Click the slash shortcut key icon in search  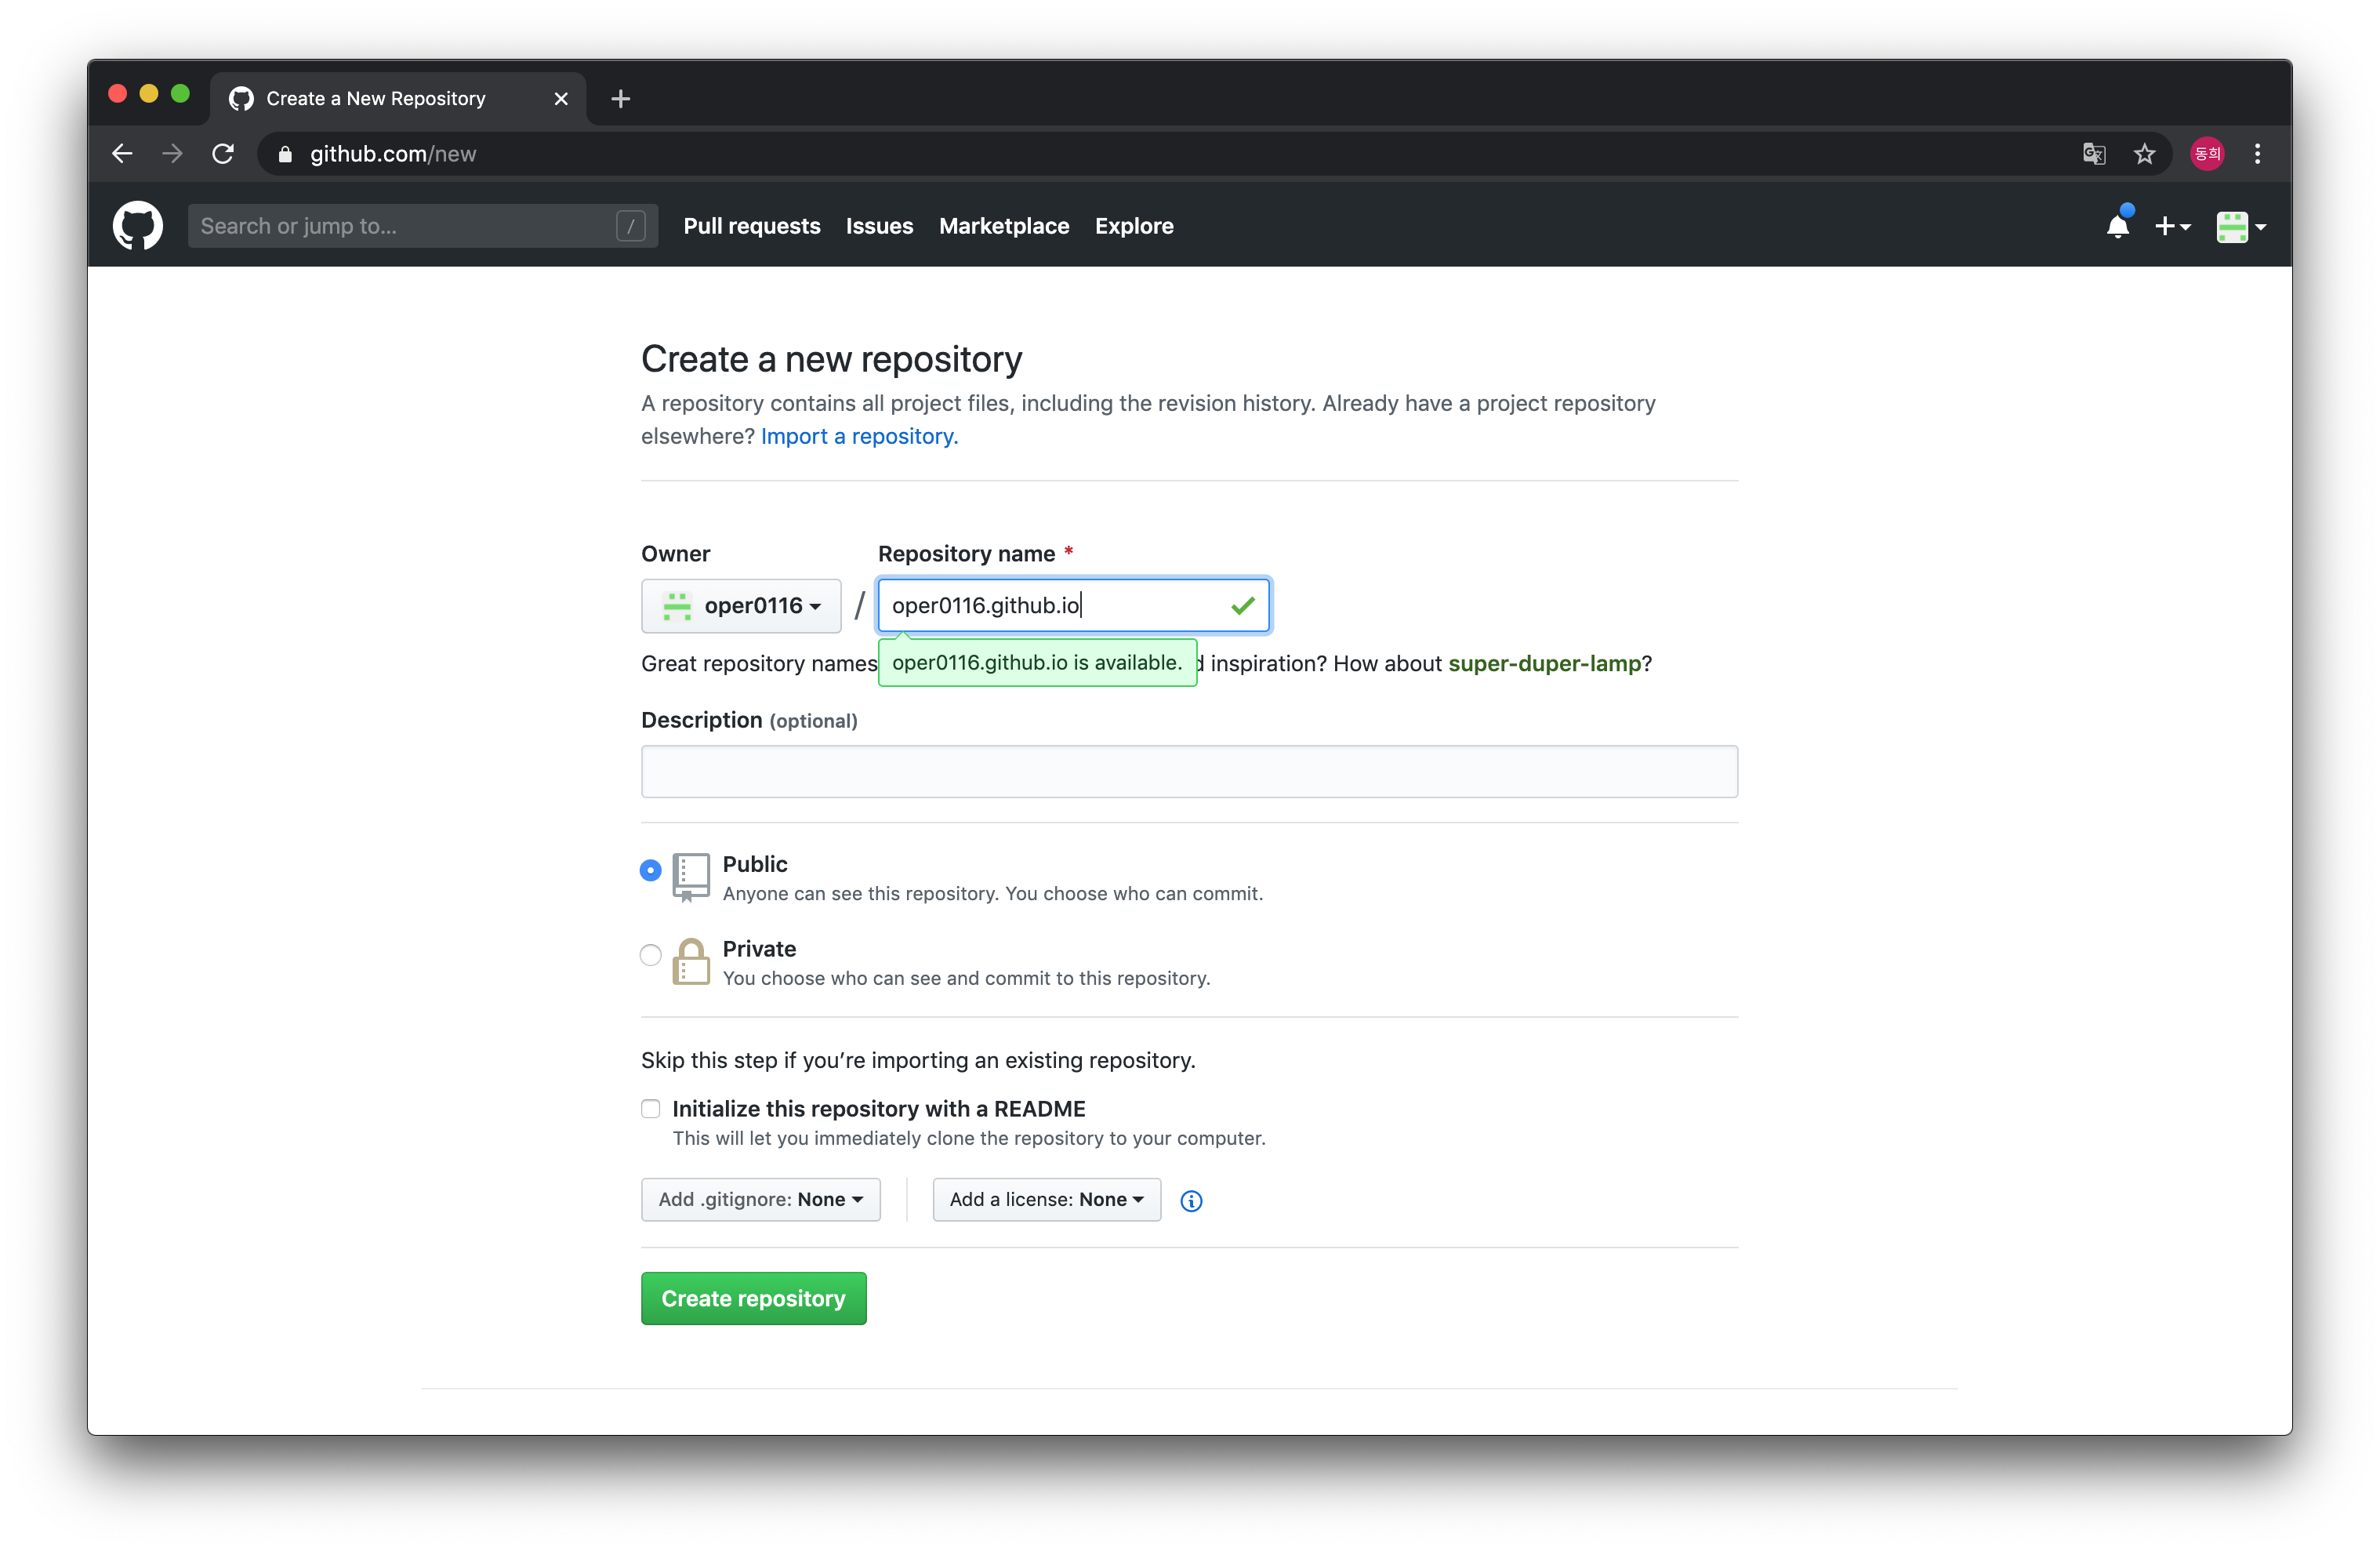pyautogui.click(x=631, y=226)
